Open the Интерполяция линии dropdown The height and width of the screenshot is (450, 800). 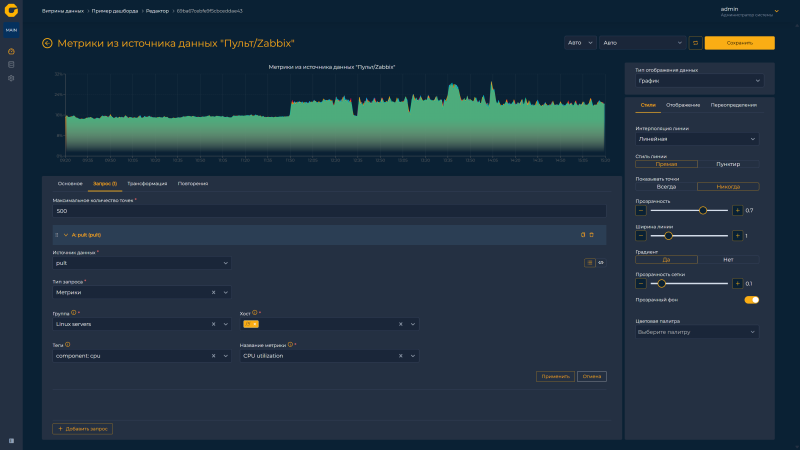697,139
